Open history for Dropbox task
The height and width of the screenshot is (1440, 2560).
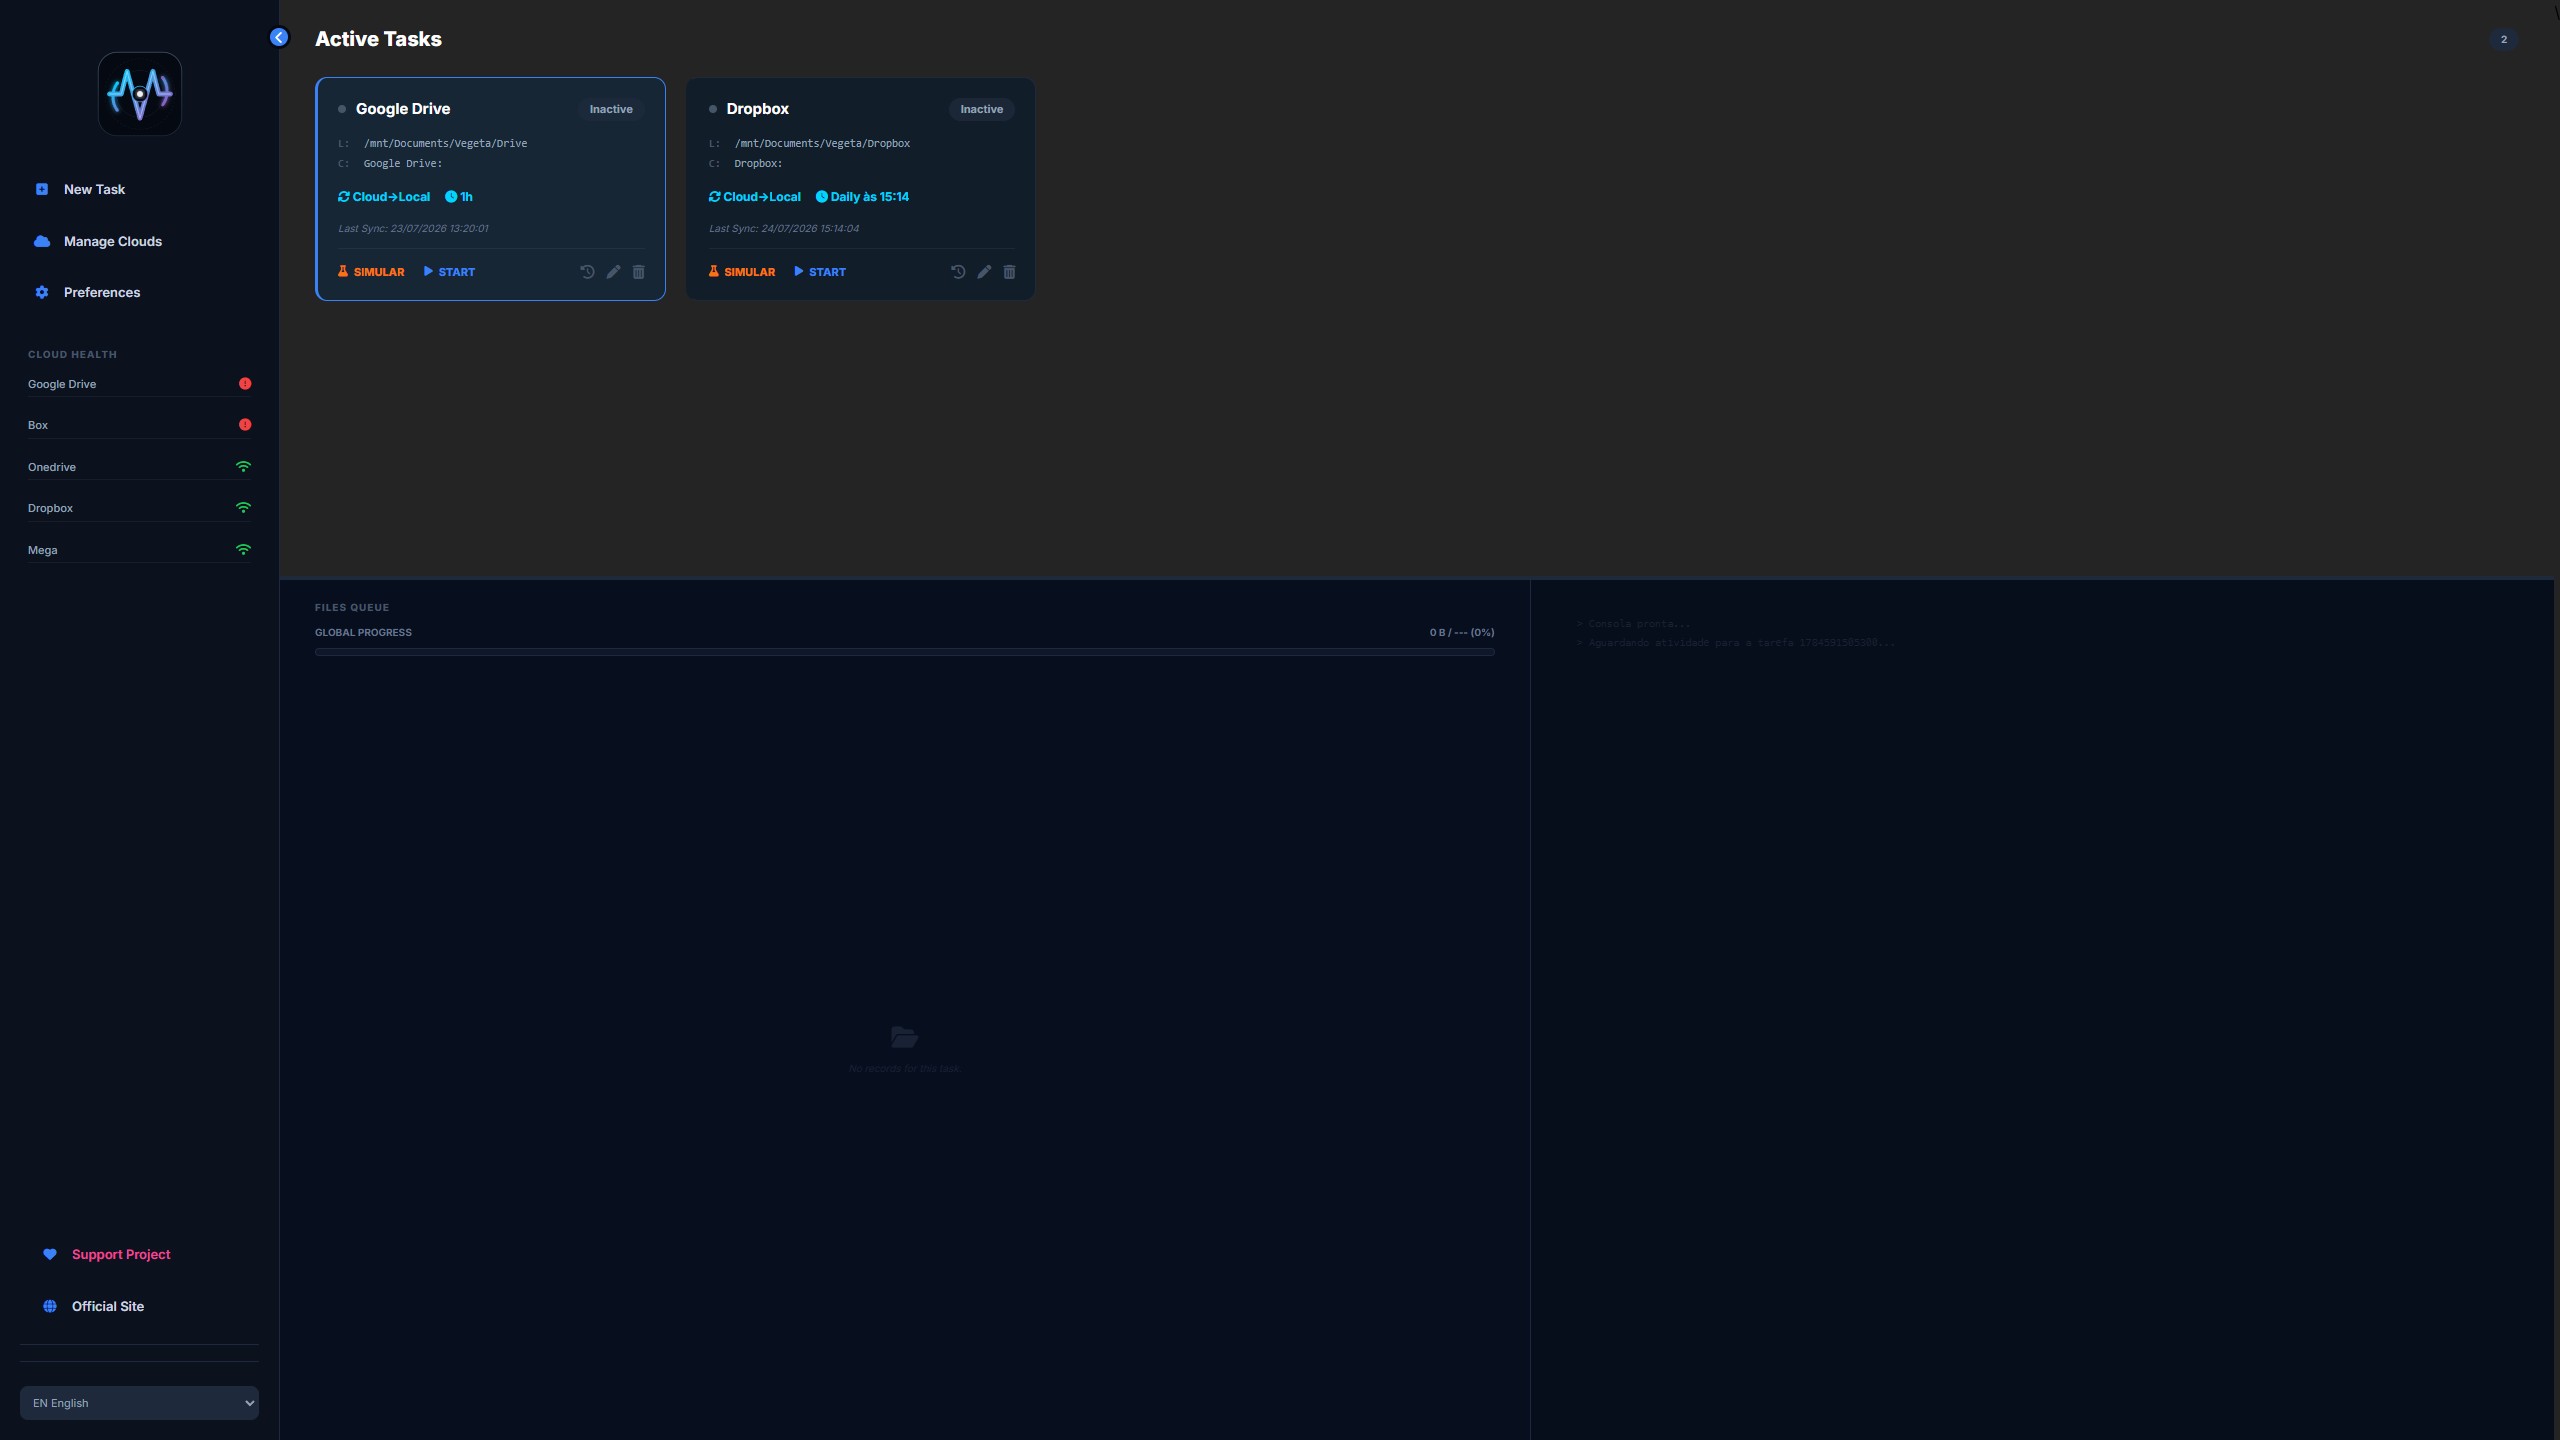click(x=958, y=272)
